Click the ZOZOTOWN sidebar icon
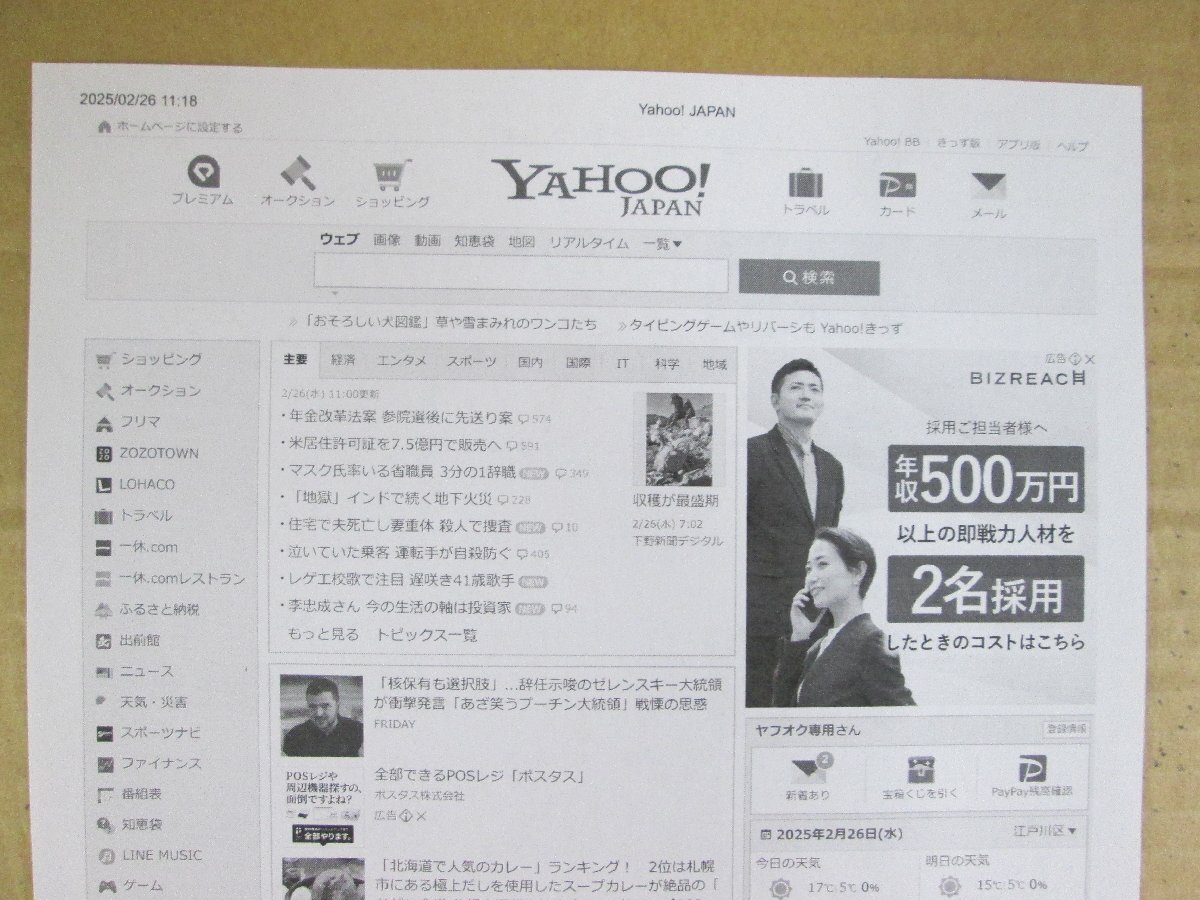 (x=104, y=453)
